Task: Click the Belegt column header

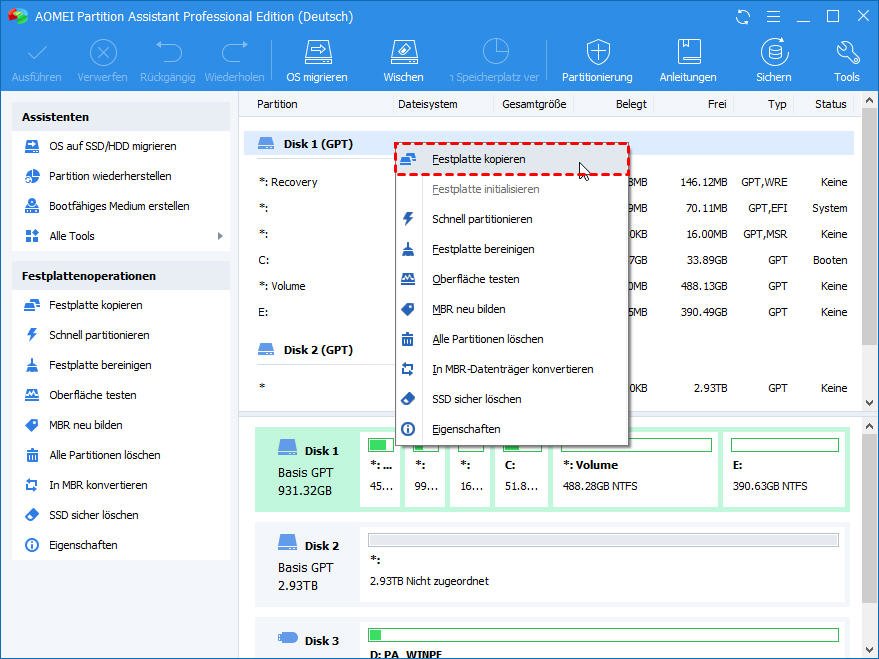Action: 631,104
